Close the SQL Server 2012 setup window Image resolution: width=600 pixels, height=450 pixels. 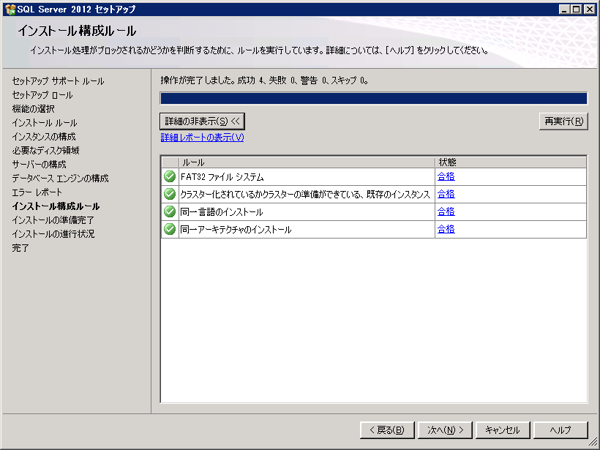pyautogui.click(x=590, y=9)
